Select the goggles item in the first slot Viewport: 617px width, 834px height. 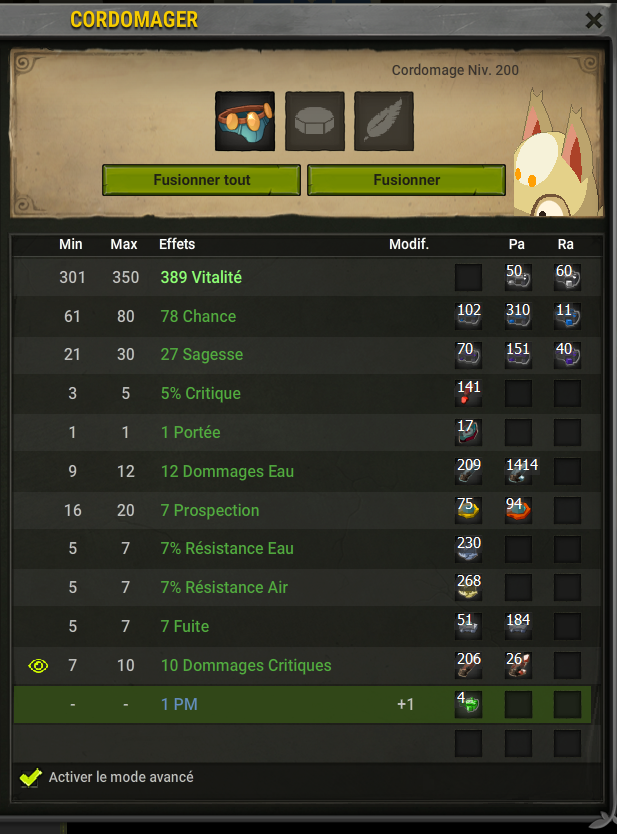(245, 121)
